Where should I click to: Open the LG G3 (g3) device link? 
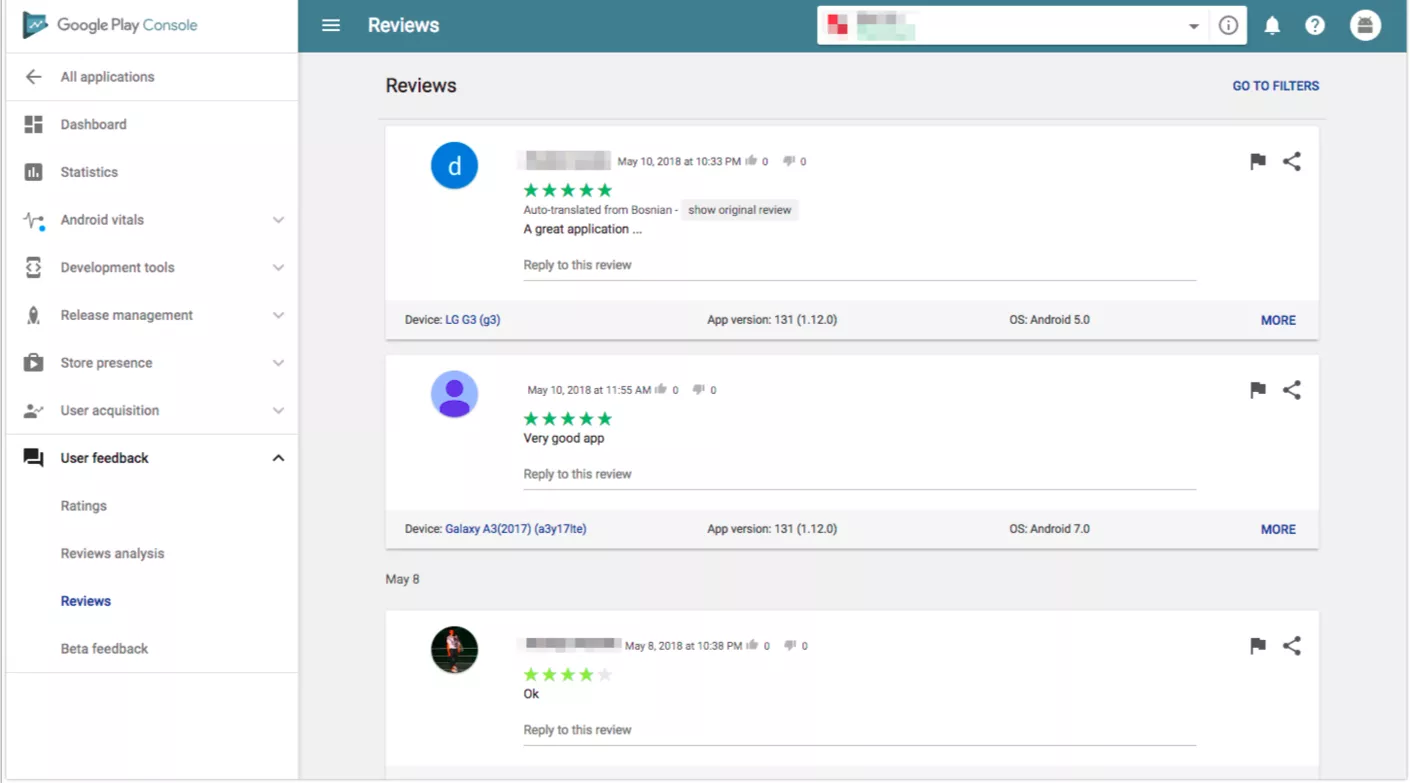pyautogui.click(x=472, y=320)
